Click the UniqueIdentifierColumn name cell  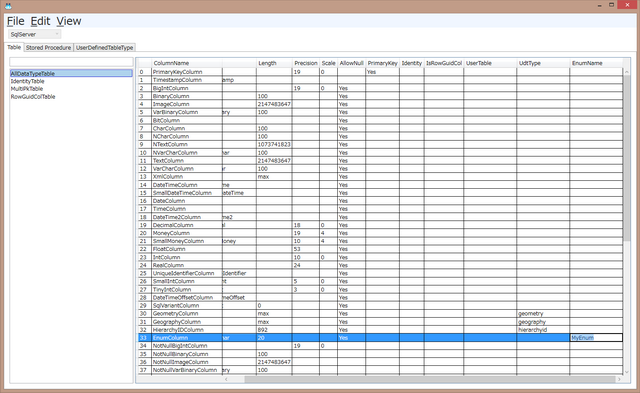pos(187,273)
